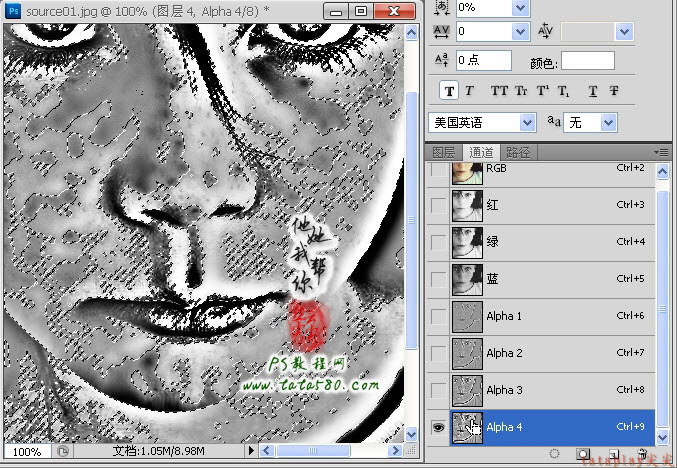Viewport: 677px width, 468px height.
Task: Toggle Subscript text style
Action: (564, 91)
